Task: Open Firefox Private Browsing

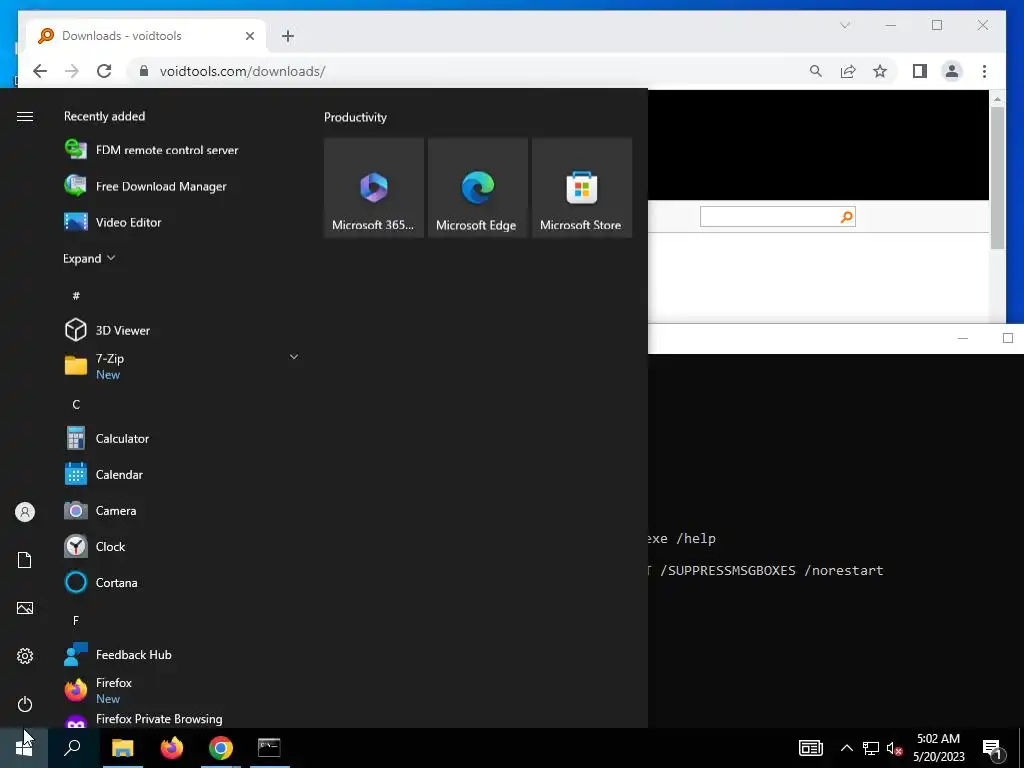Action: pos(143,719)
